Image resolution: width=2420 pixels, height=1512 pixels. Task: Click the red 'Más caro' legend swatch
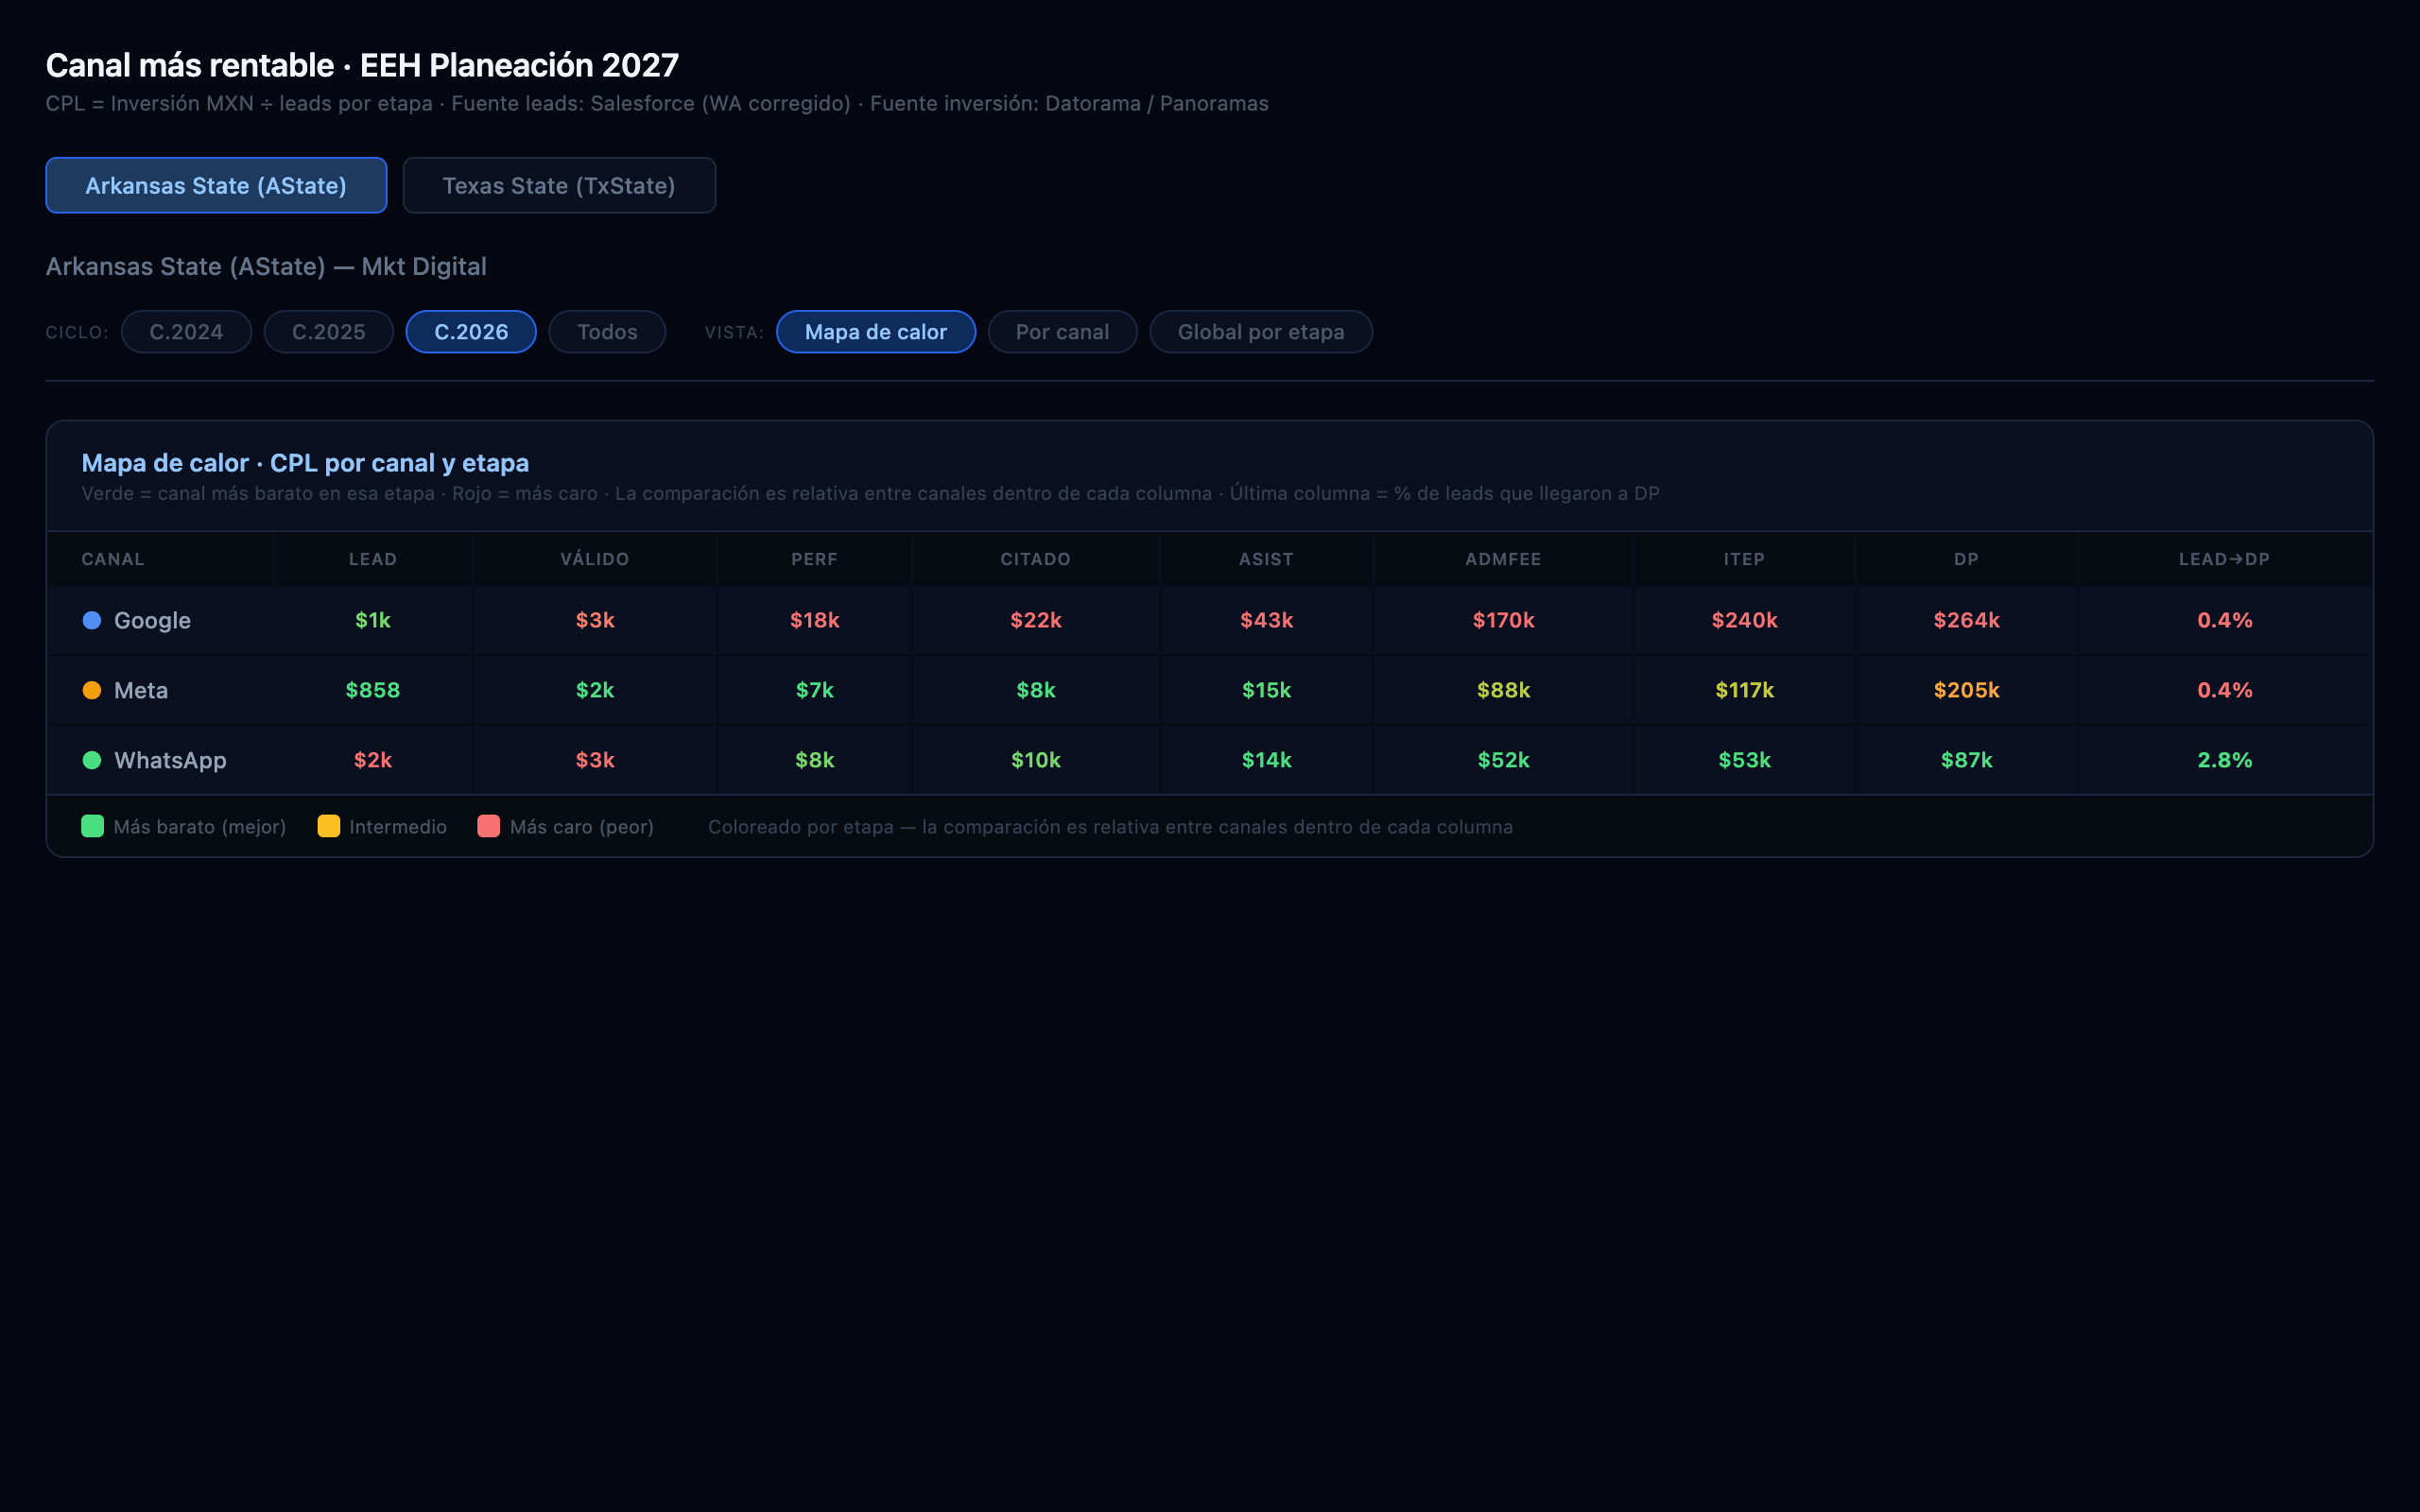pos(488,826)
